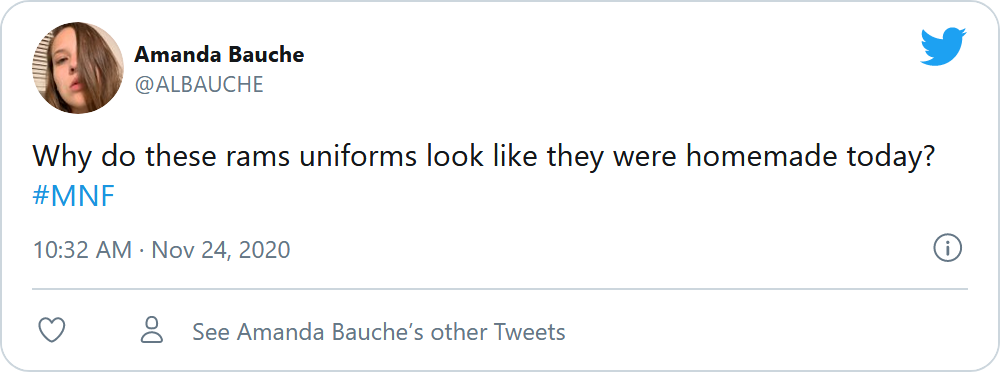This screenshot has width=1000, height=372.
Task: Click the Nov 24, 2020 date text
Action: click(x=221, y=249)
